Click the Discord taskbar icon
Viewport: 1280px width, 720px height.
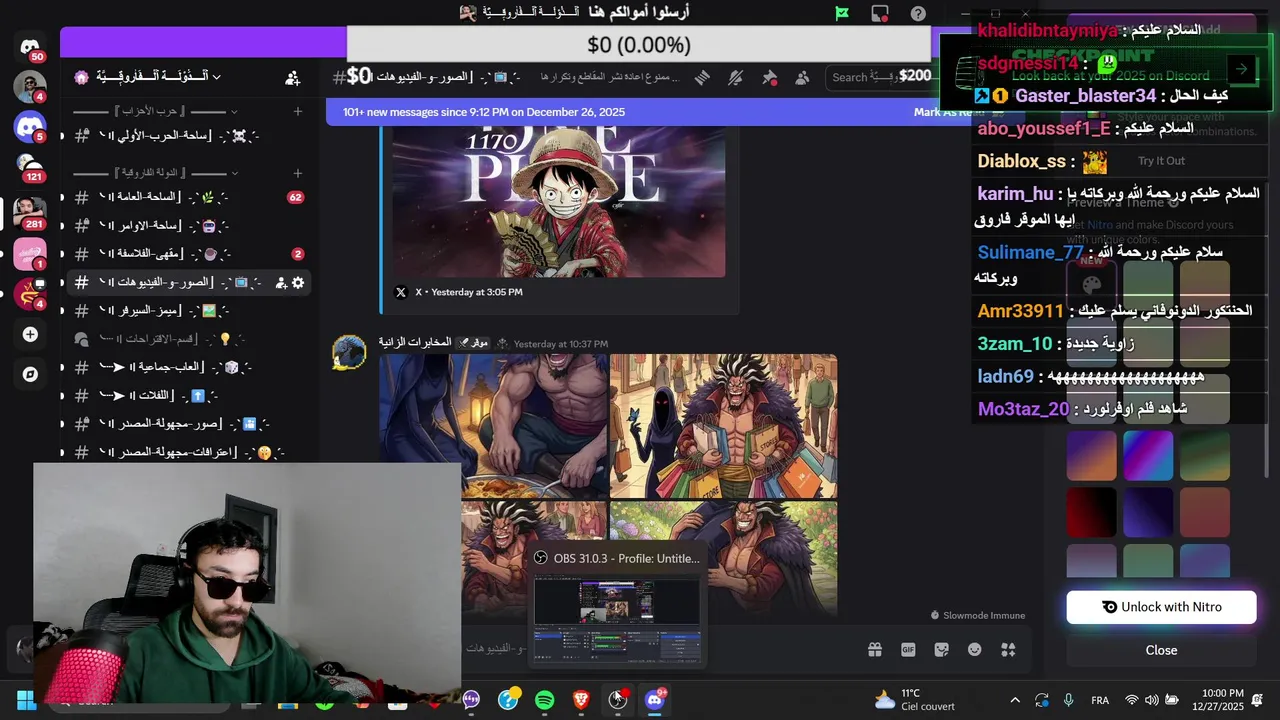click(655, 700)
